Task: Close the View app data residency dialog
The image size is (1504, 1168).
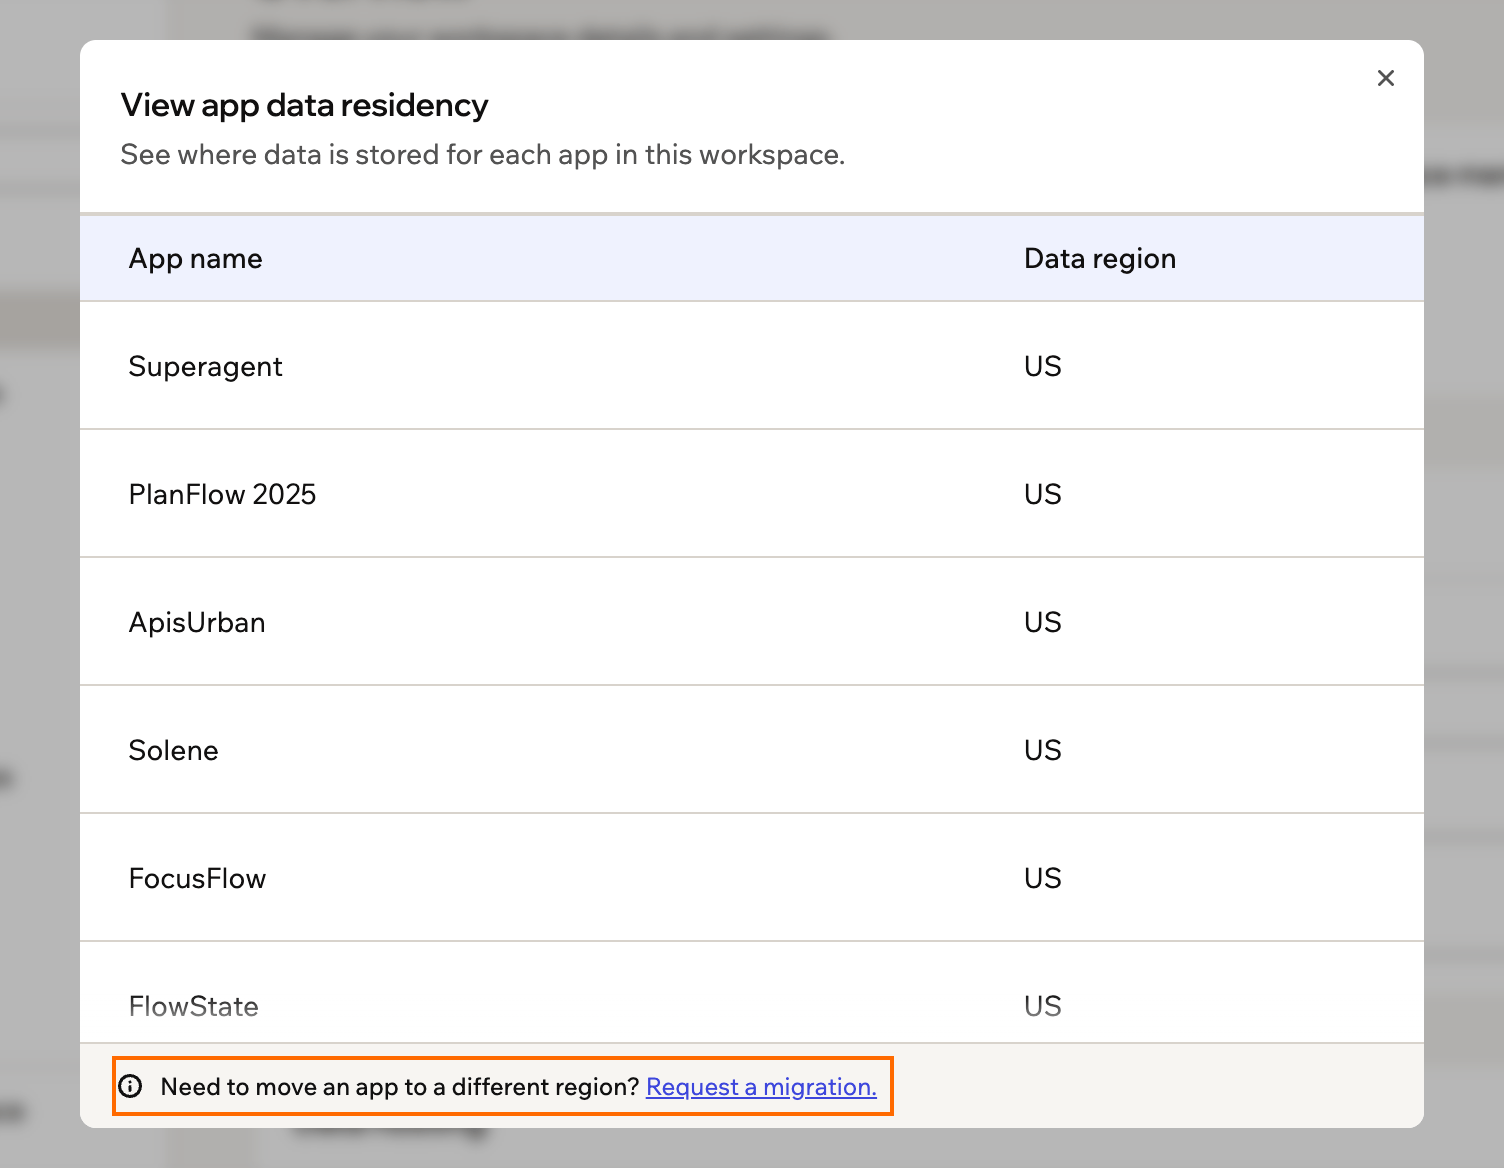Action: [1385, 78]
